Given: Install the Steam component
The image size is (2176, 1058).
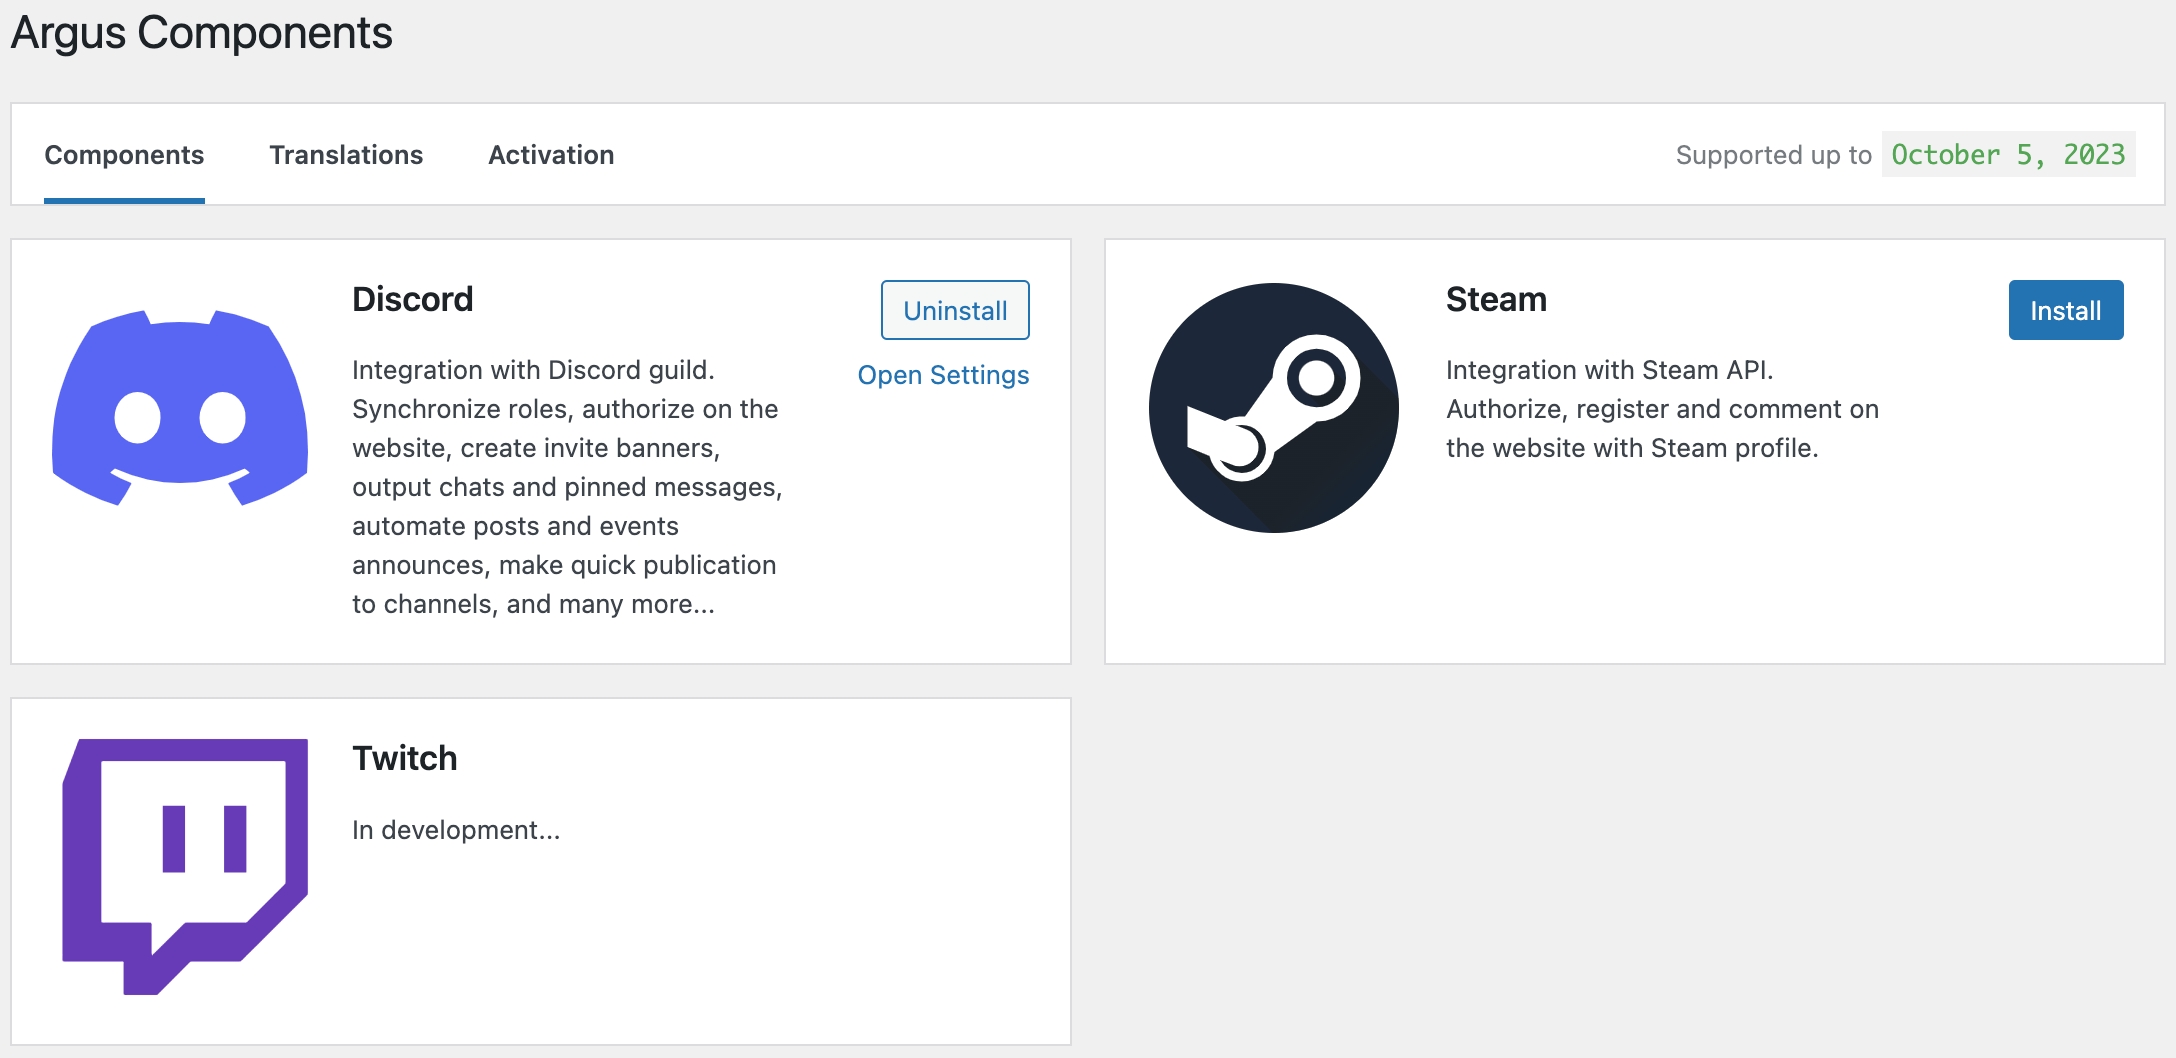Looking at the screenshot, I should (x=2065, y=310).
